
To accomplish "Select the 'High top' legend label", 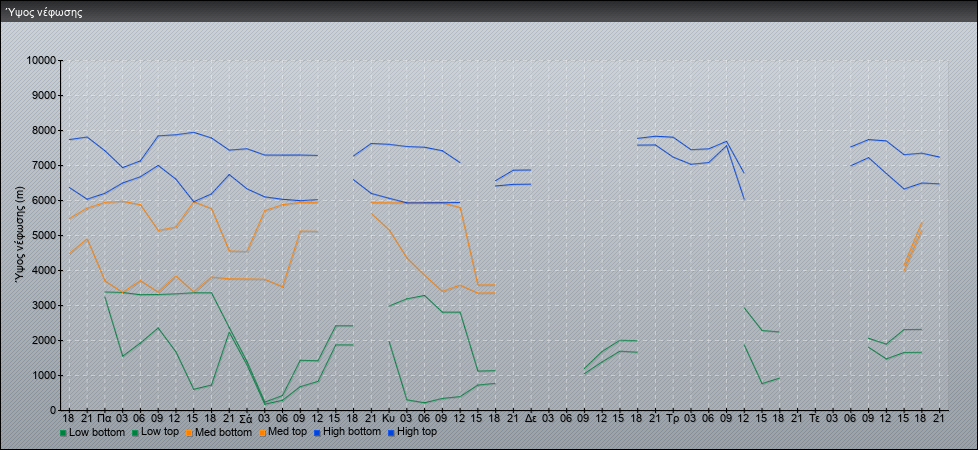I will [x=416, y=432].
